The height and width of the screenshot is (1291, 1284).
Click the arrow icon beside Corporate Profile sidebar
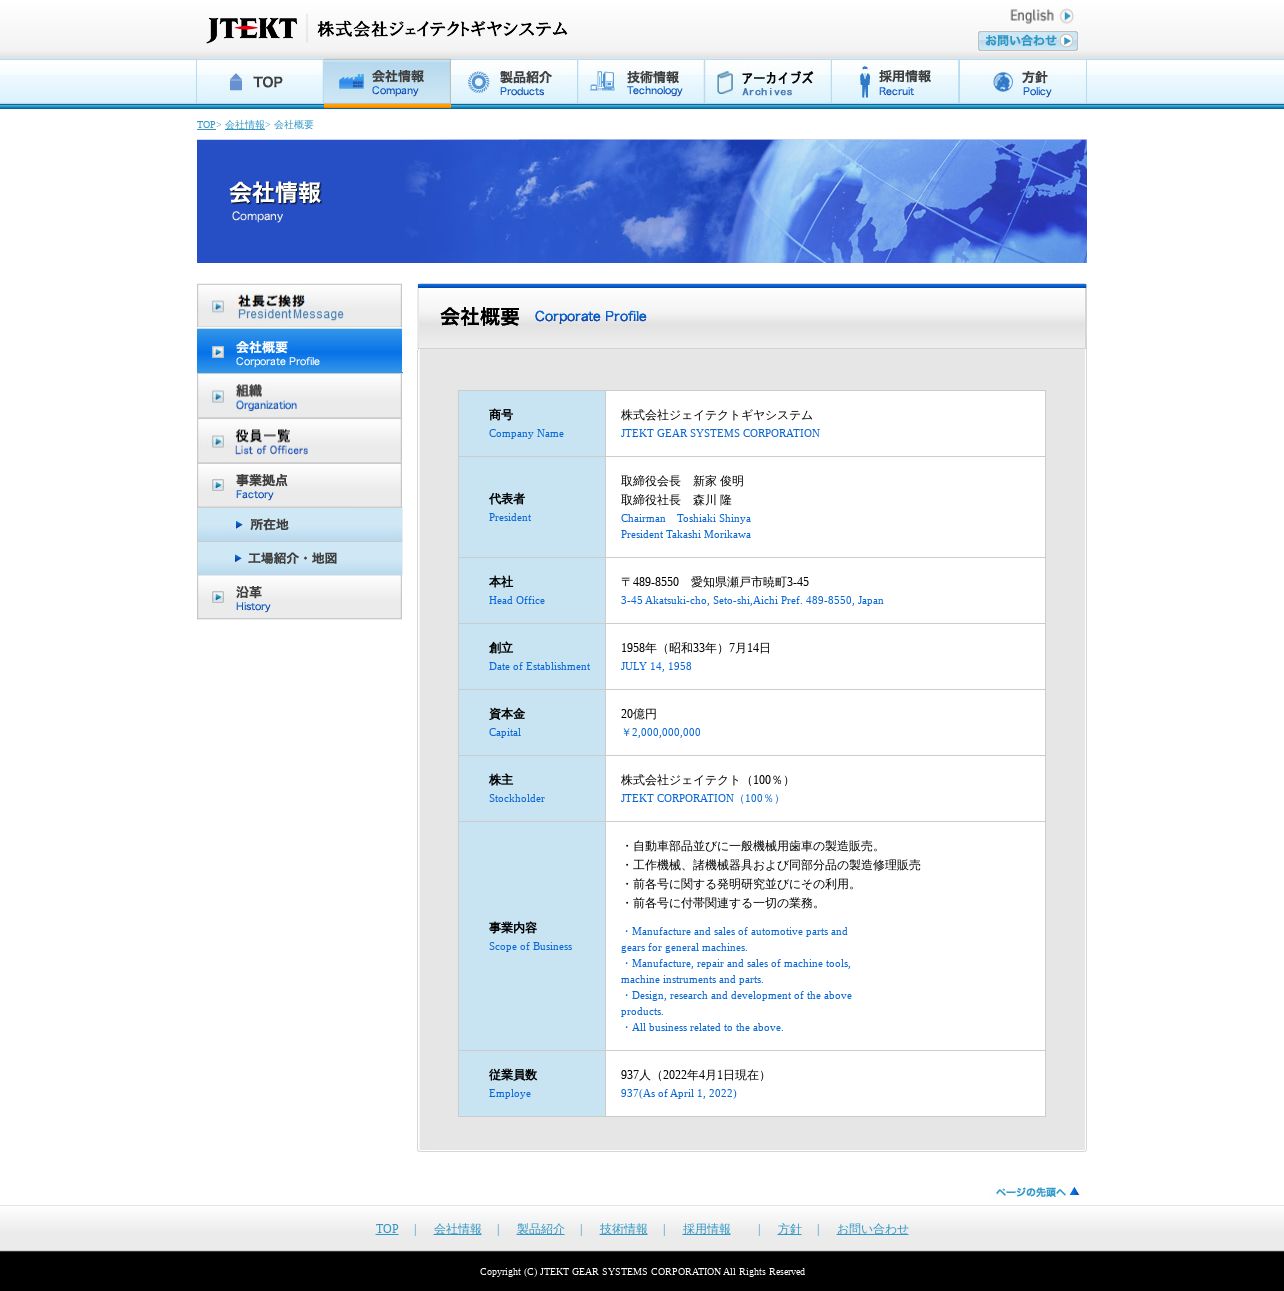218,352
